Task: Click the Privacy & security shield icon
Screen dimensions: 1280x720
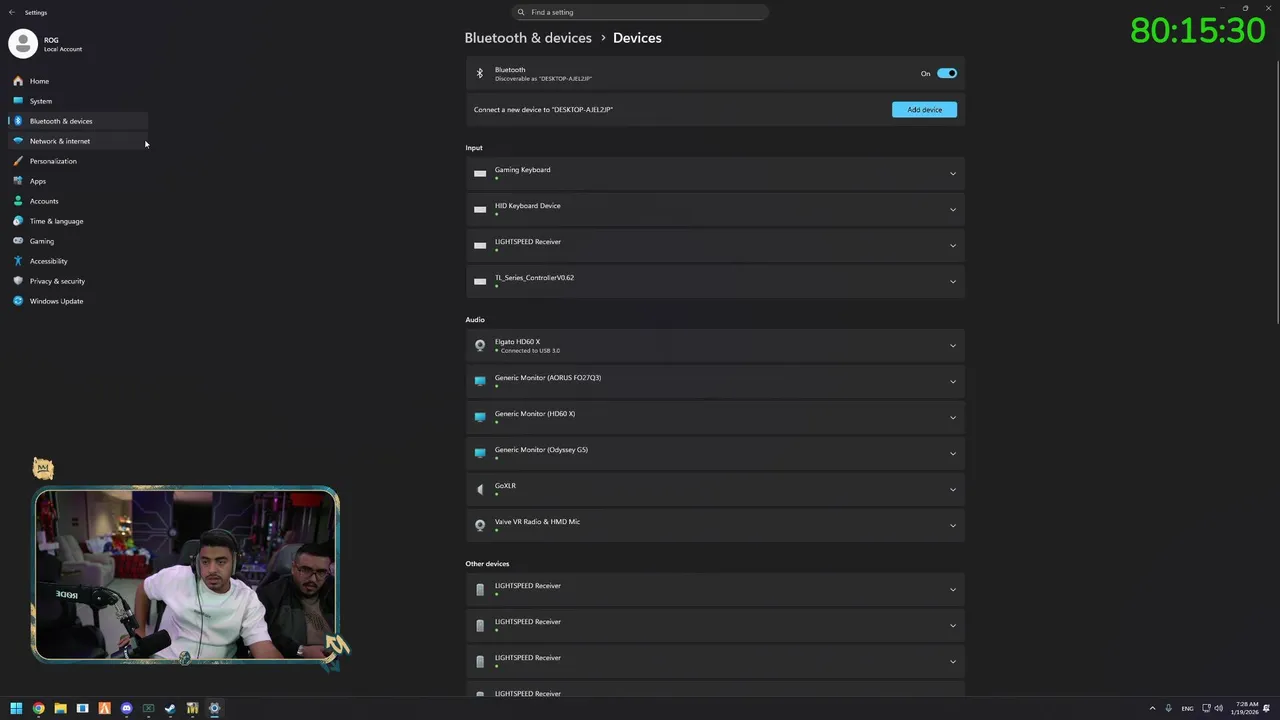Action: pyautogui.click(x=18, y=281)
